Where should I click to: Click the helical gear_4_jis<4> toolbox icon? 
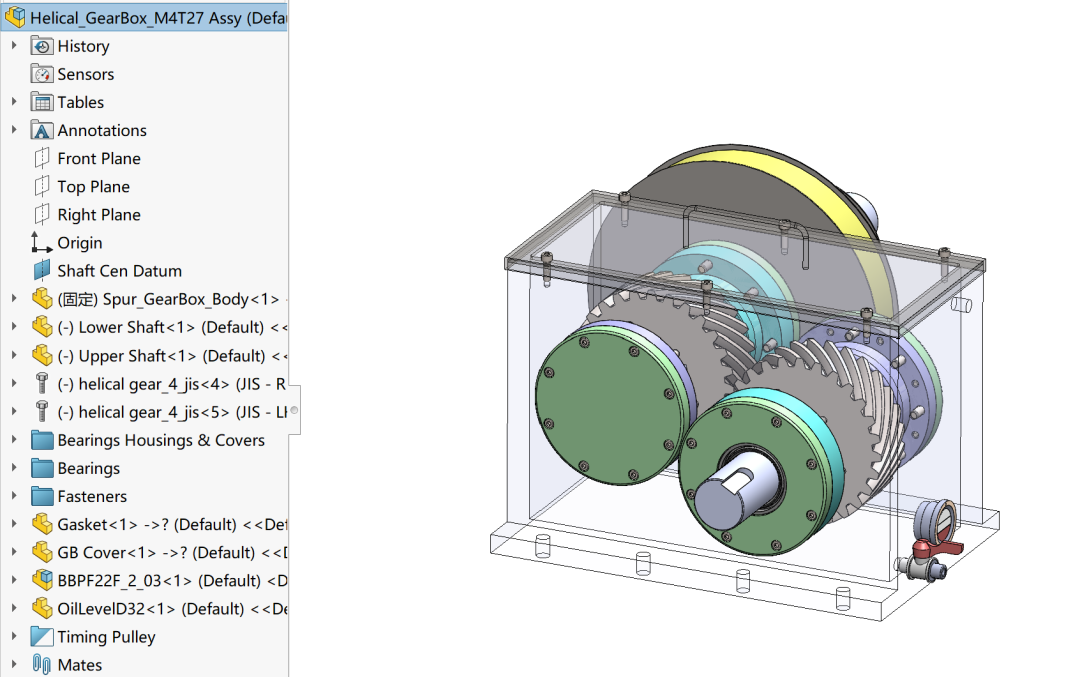41,384
